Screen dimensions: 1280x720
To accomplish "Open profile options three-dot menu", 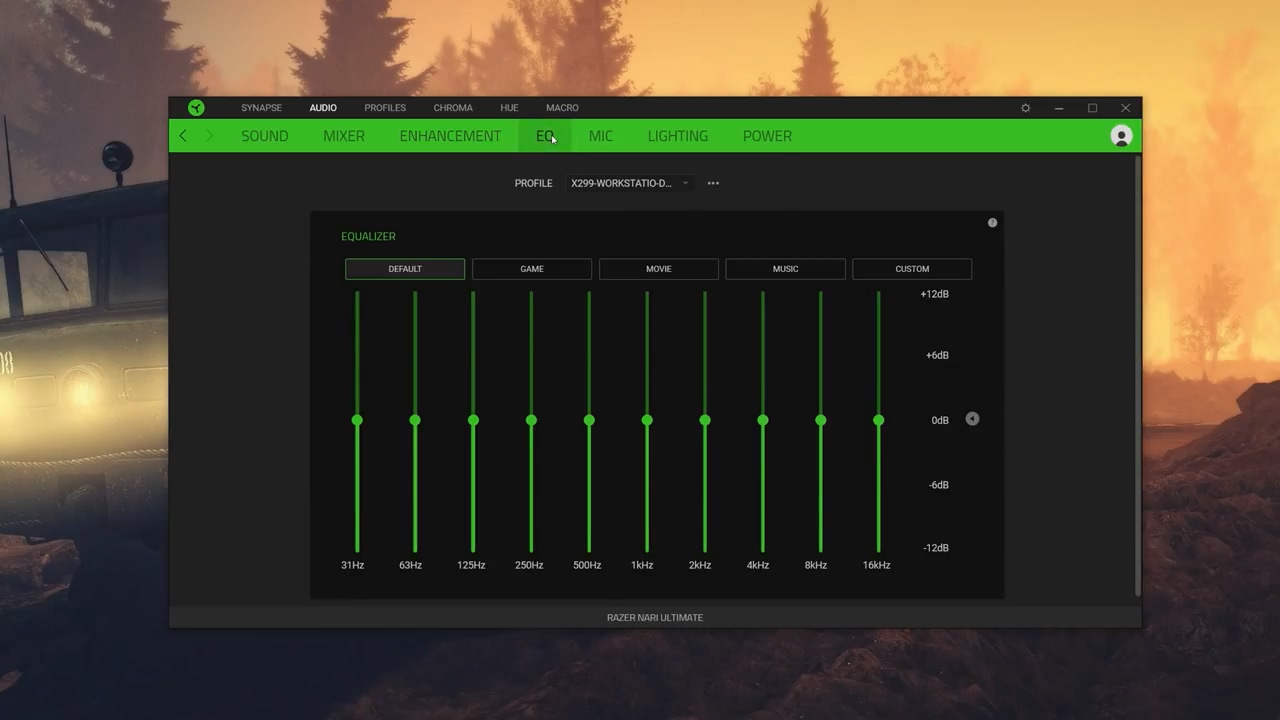I will 713,183.
